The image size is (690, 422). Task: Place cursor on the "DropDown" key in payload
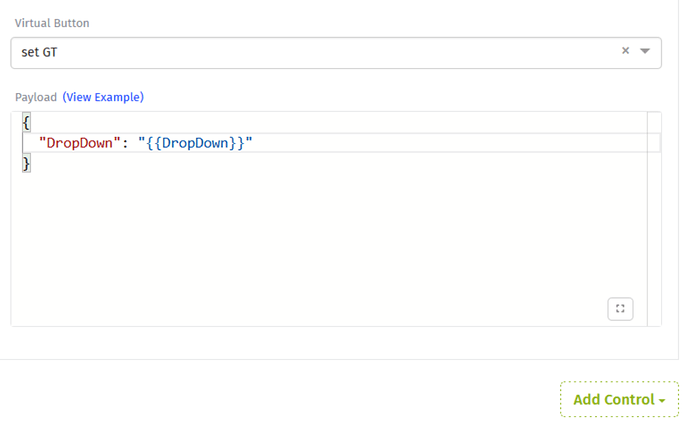pyautogui.click(x=80, y=143)
